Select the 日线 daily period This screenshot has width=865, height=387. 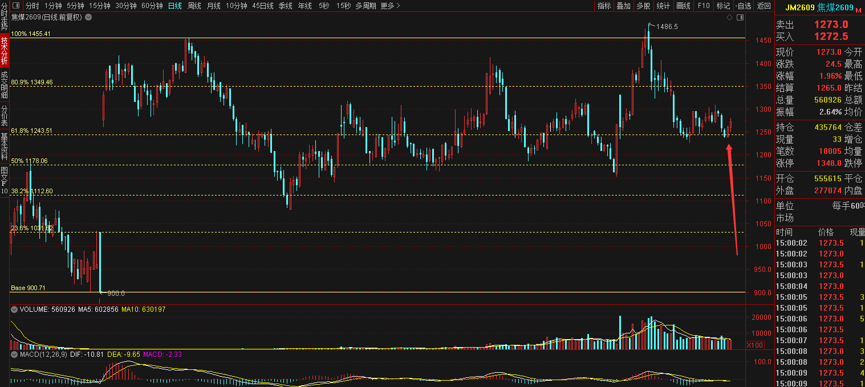[x=175, y=6]
